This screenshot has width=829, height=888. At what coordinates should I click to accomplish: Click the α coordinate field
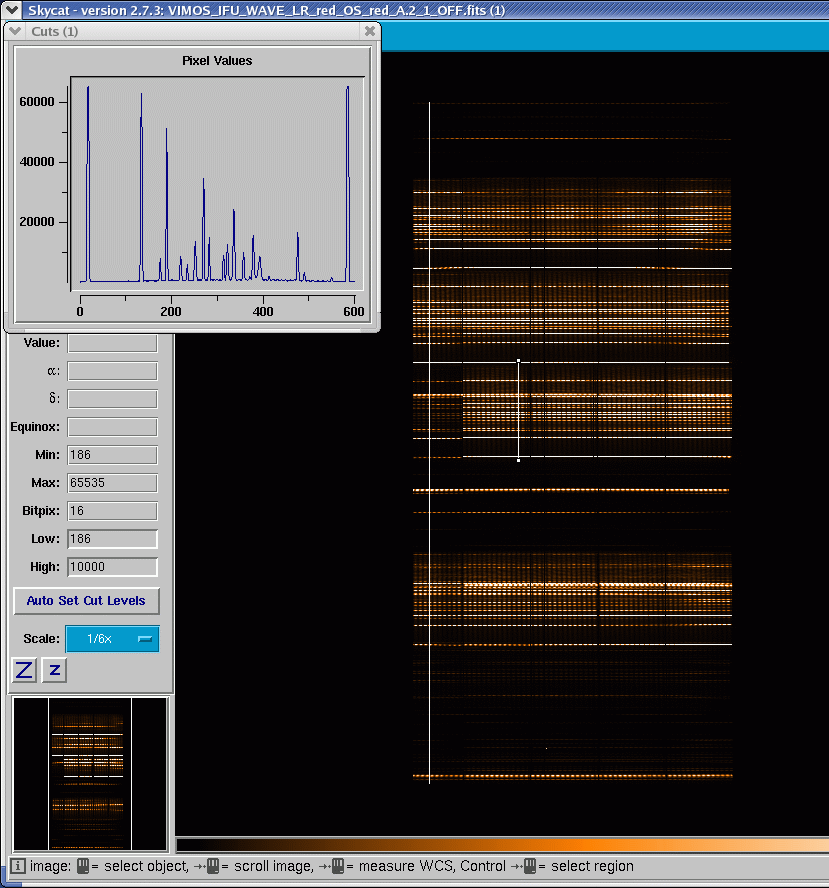[113, 371]
